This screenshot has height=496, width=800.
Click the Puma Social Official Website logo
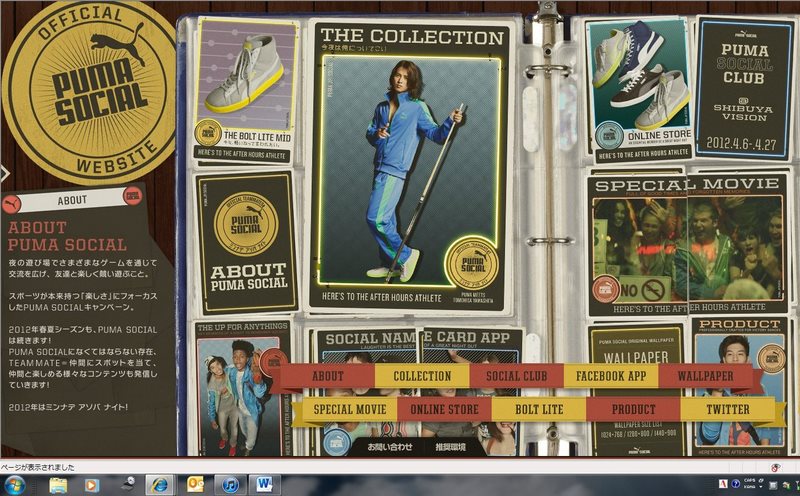[90, 92]
